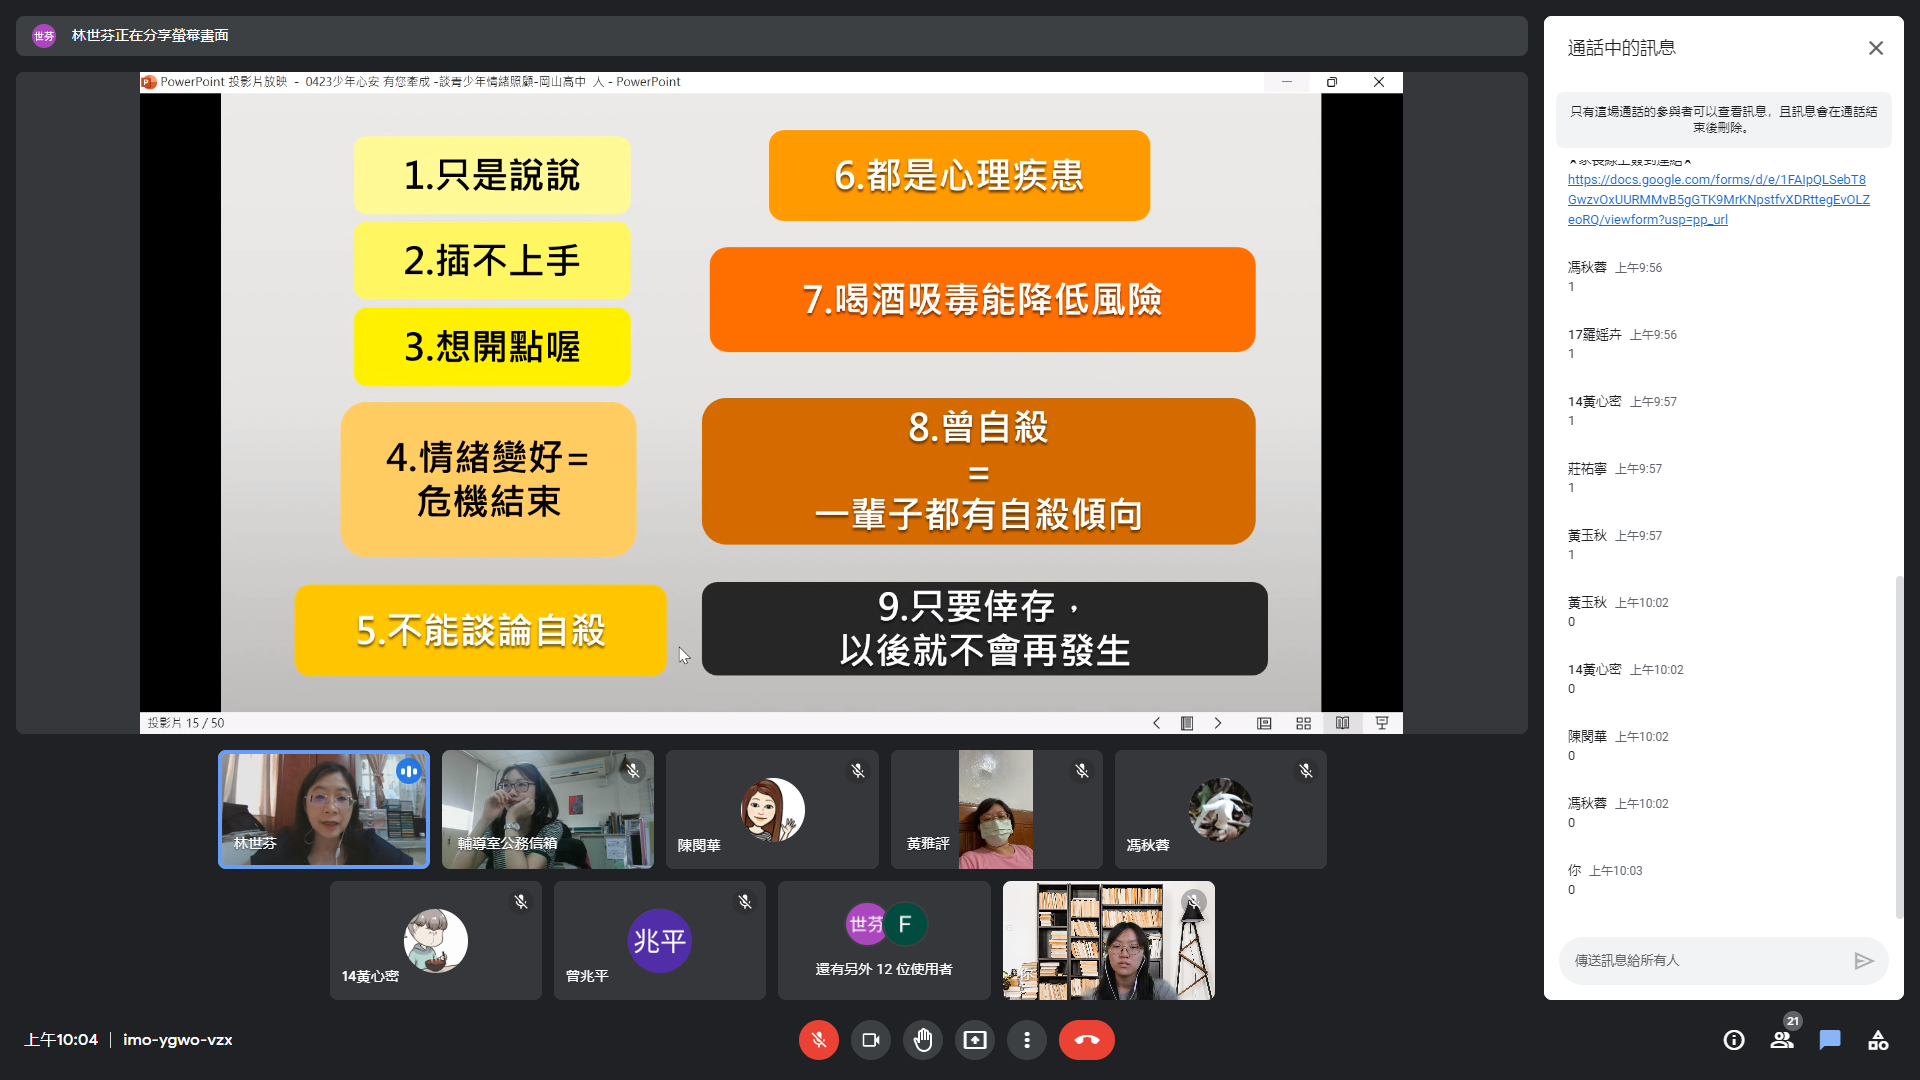This screenshot has height=1080, width=1920.
Task: Click the PowerPoint logo in the title bar
Action: coord(149,82)
